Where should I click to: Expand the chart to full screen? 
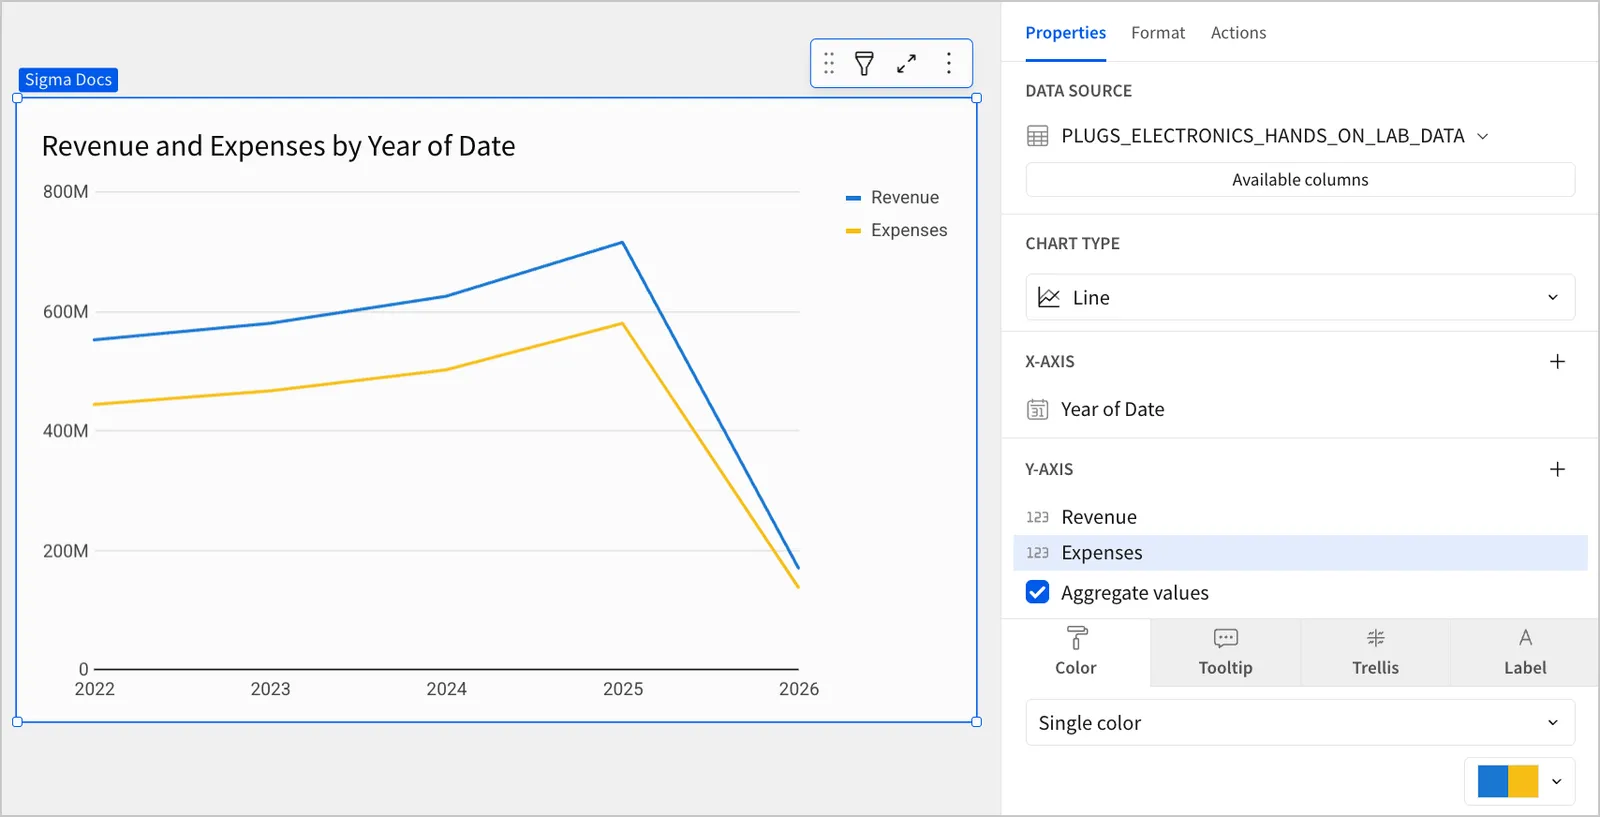907,64
